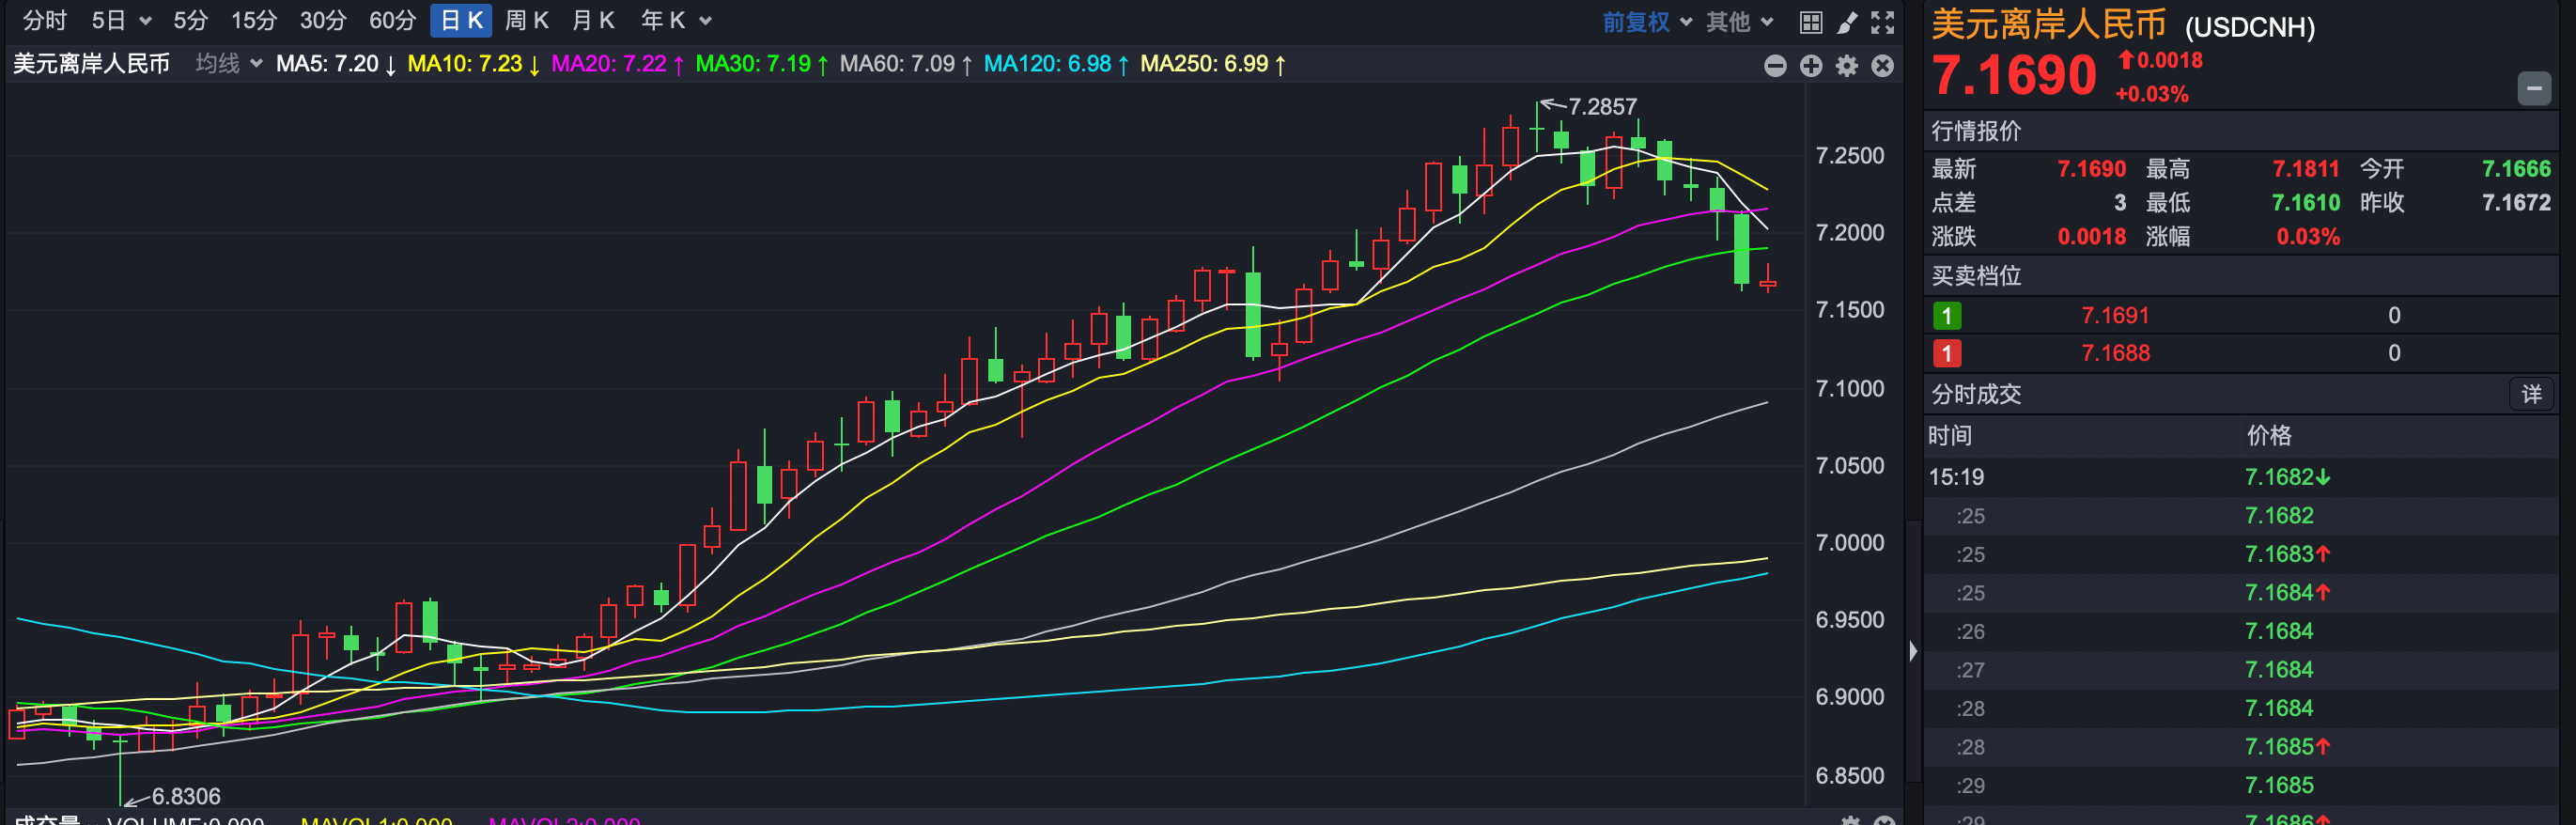Screen dimensions: 2576x825
Task: Open 详 trade details button
Action: click(2531, 394)
